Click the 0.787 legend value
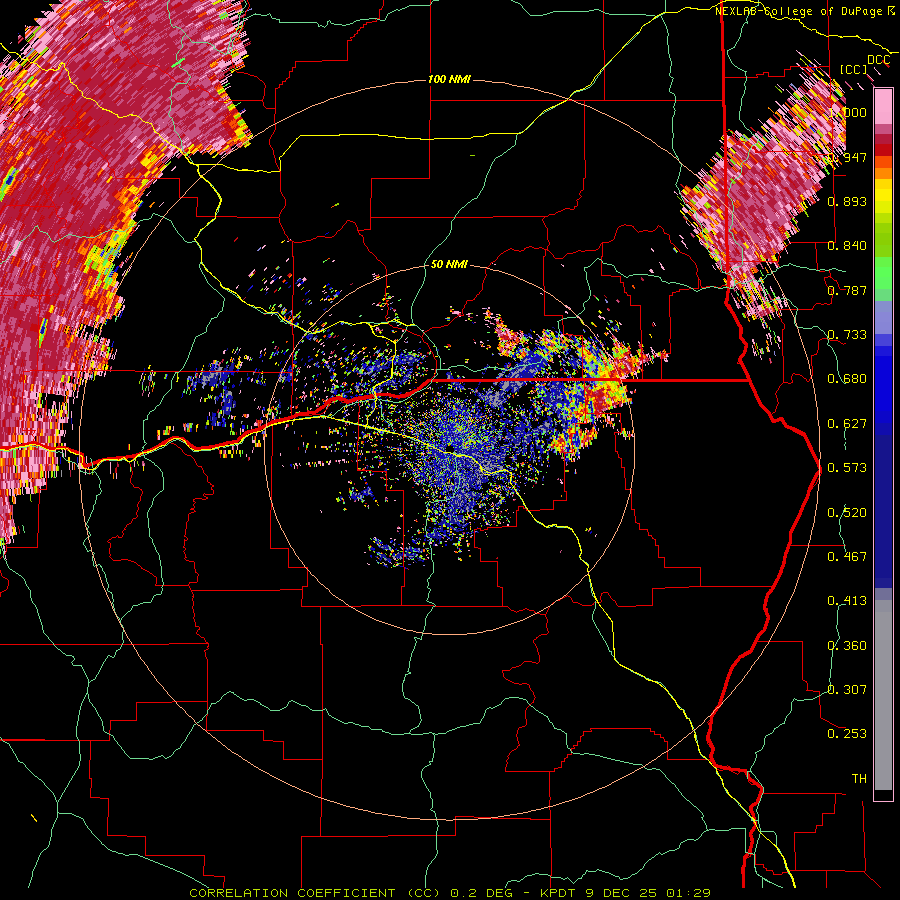Image resolution: width=900 pixels, height=900 pixels. [847, 290]
